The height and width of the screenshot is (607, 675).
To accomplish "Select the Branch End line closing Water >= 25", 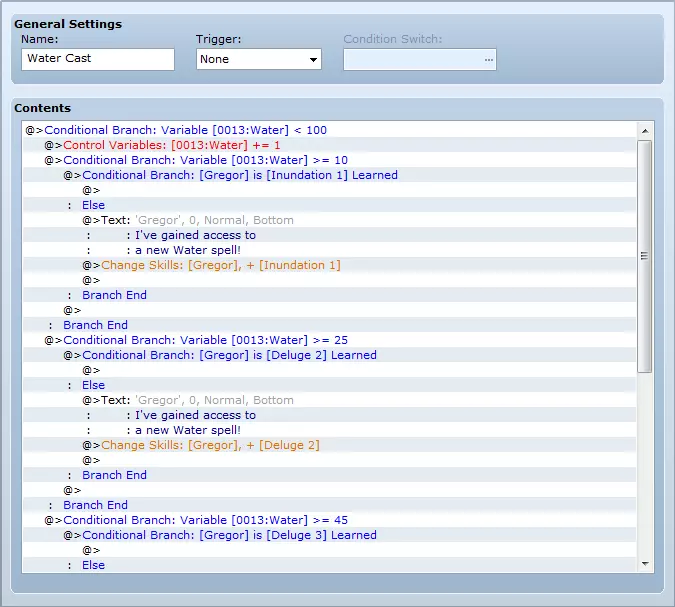I will [330, 505].
